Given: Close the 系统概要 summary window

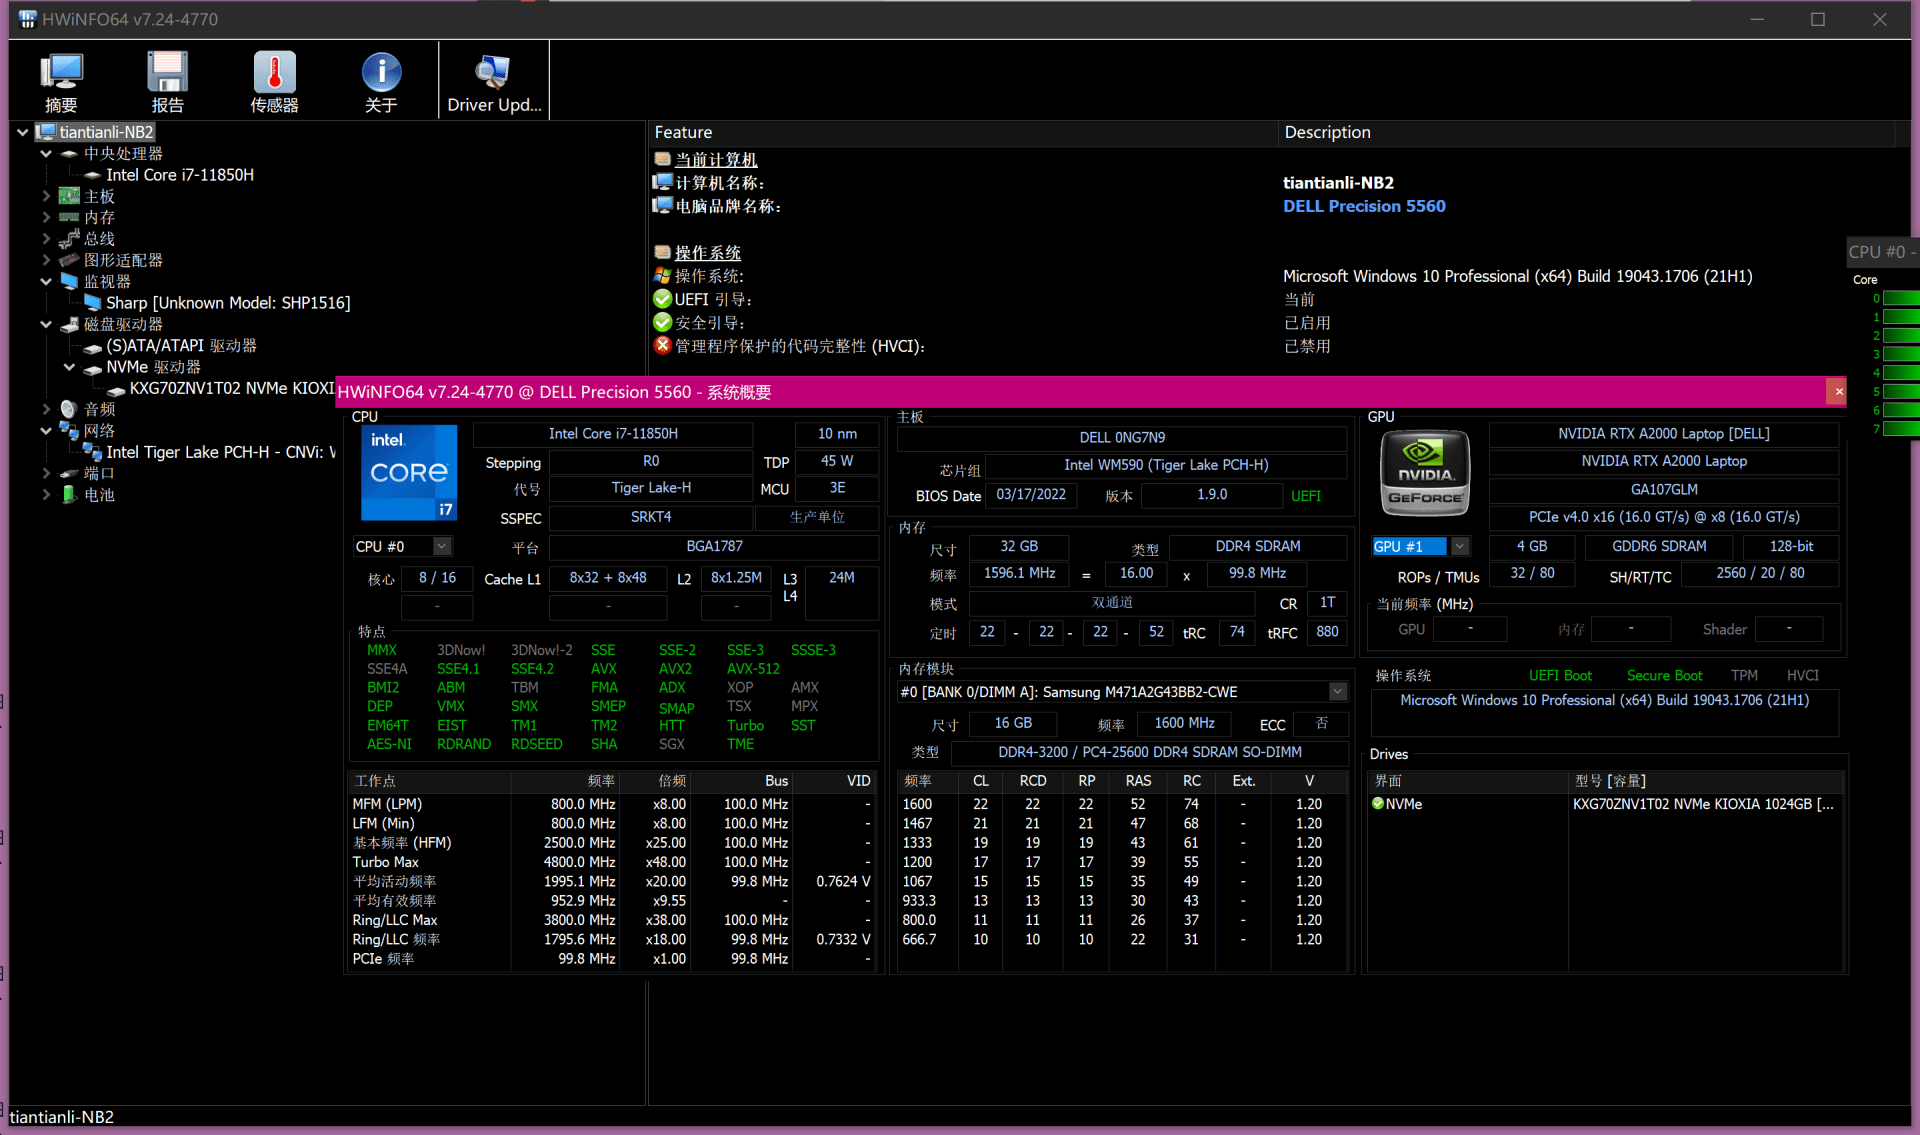Looking at the screenshot, I should pyautogui.click(x=1838, y=392).
